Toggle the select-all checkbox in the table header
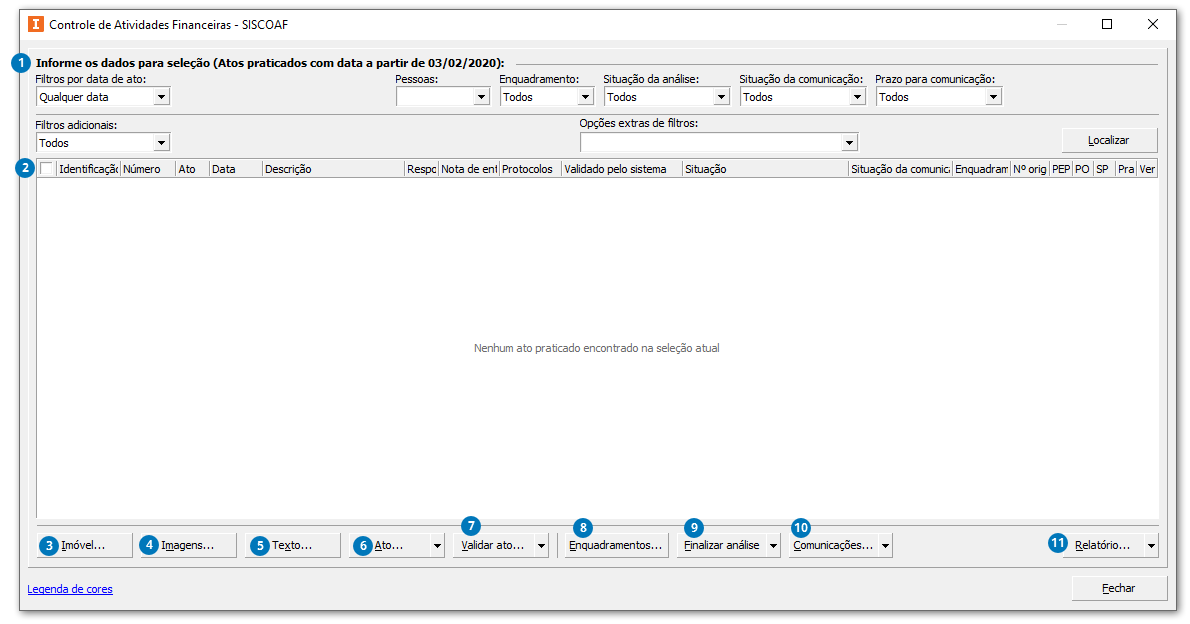 (46, 169)
